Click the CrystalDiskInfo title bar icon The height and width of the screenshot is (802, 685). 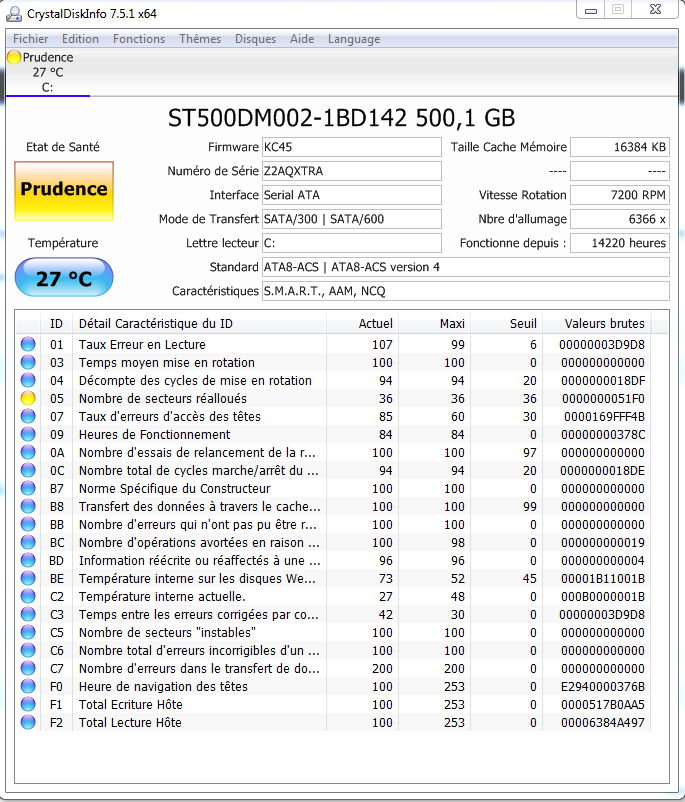(x=14, y=14)
